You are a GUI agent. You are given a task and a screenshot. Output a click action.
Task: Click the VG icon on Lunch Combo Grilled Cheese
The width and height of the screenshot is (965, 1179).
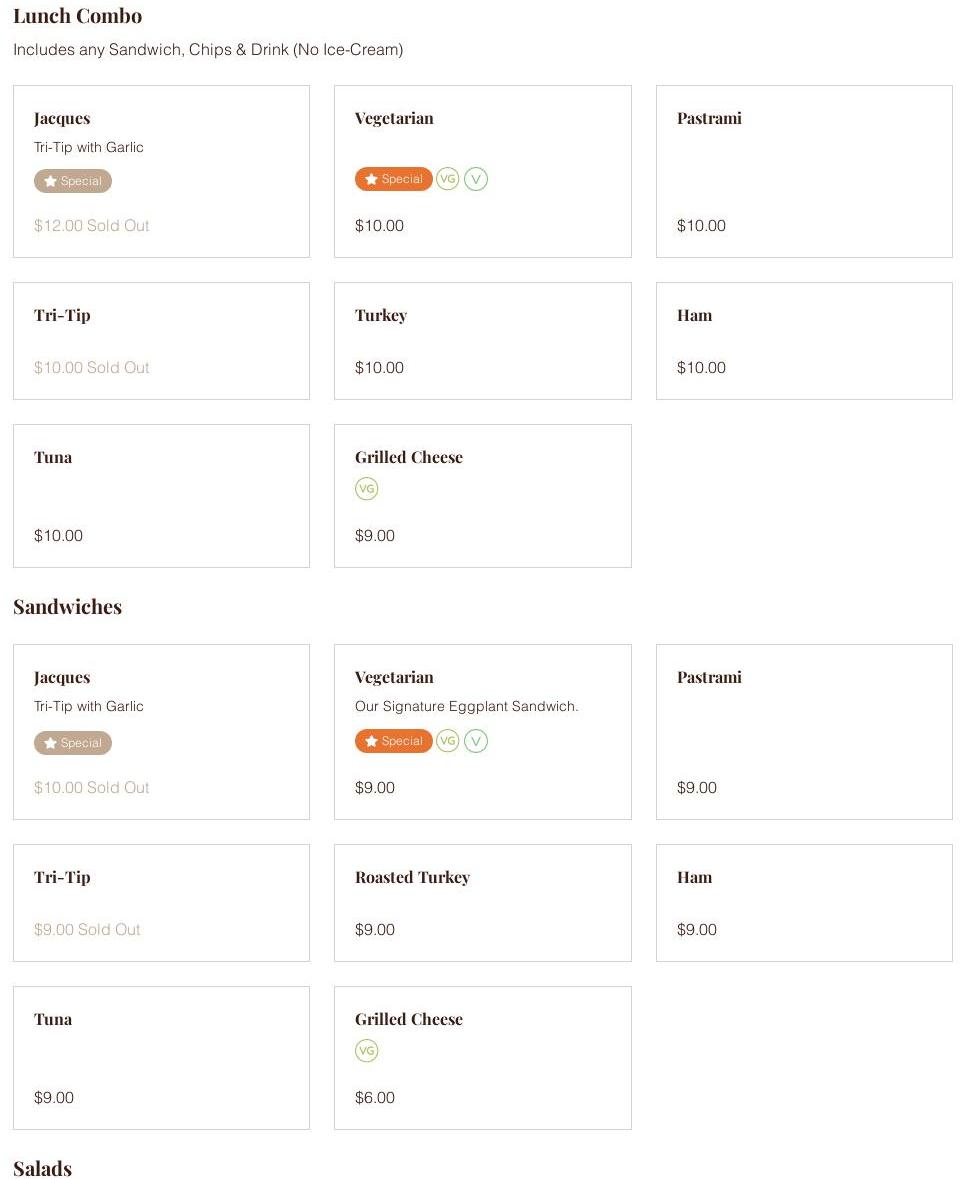(x=367, y=489)
